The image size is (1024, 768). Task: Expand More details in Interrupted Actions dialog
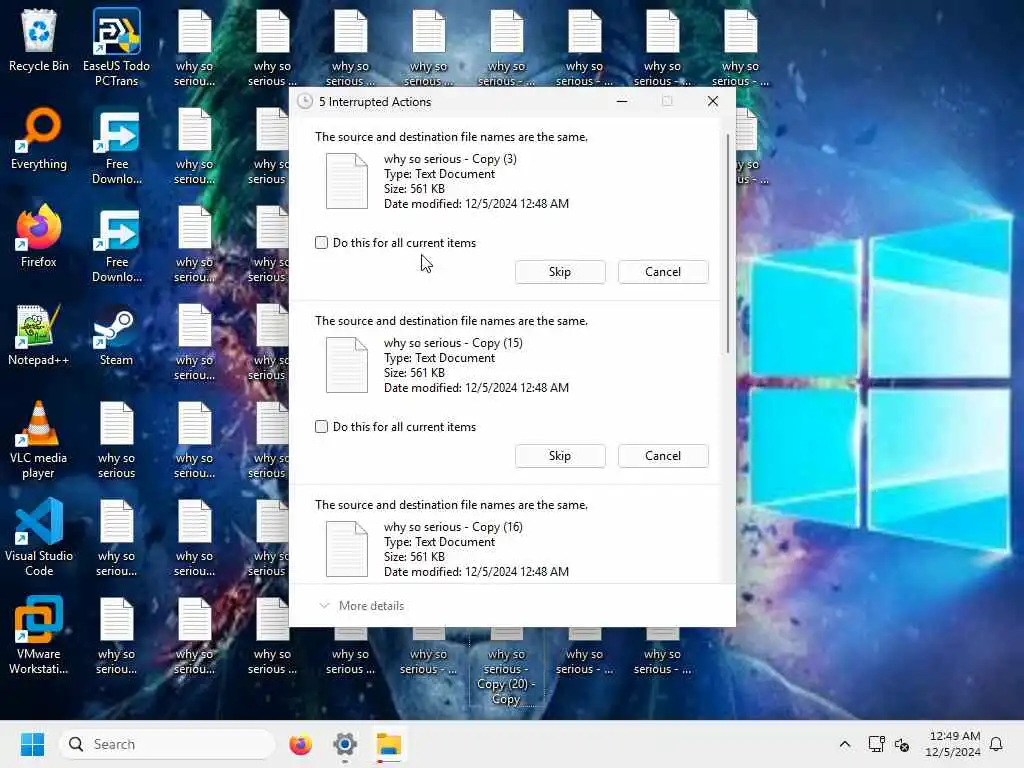coord(362,606)
